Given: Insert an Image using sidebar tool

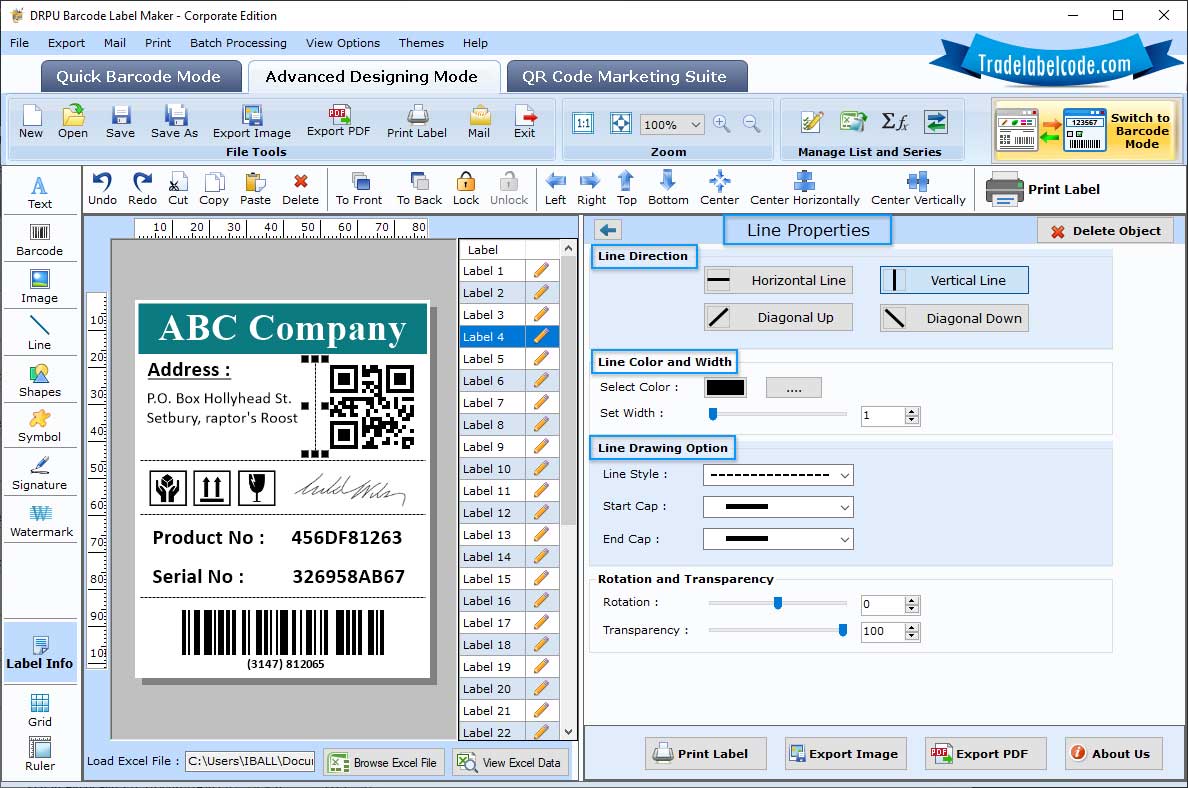Looking at the screenshot, I should pyautogui.click(x=39, y=287).
